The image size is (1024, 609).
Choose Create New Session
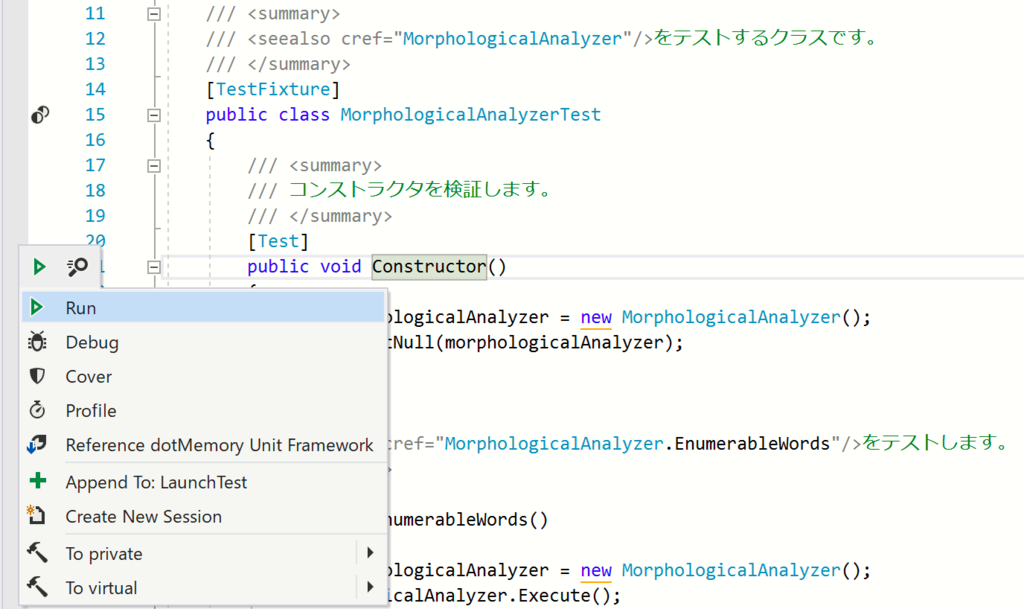(x=204, y=516)
